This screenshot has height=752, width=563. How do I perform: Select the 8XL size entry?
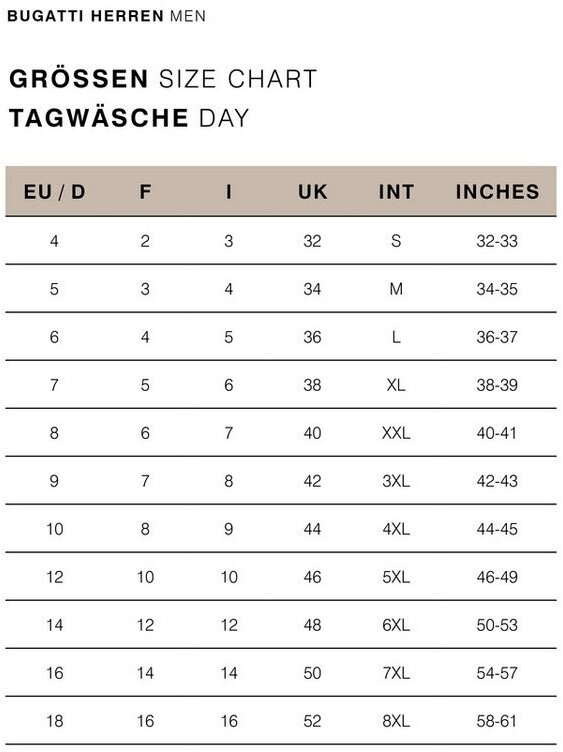click(396, 721)
